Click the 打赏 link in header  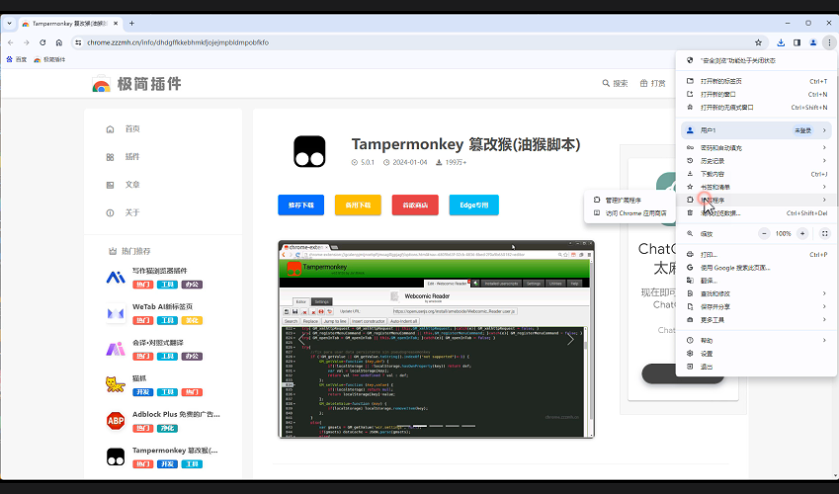tap(653, 83)
